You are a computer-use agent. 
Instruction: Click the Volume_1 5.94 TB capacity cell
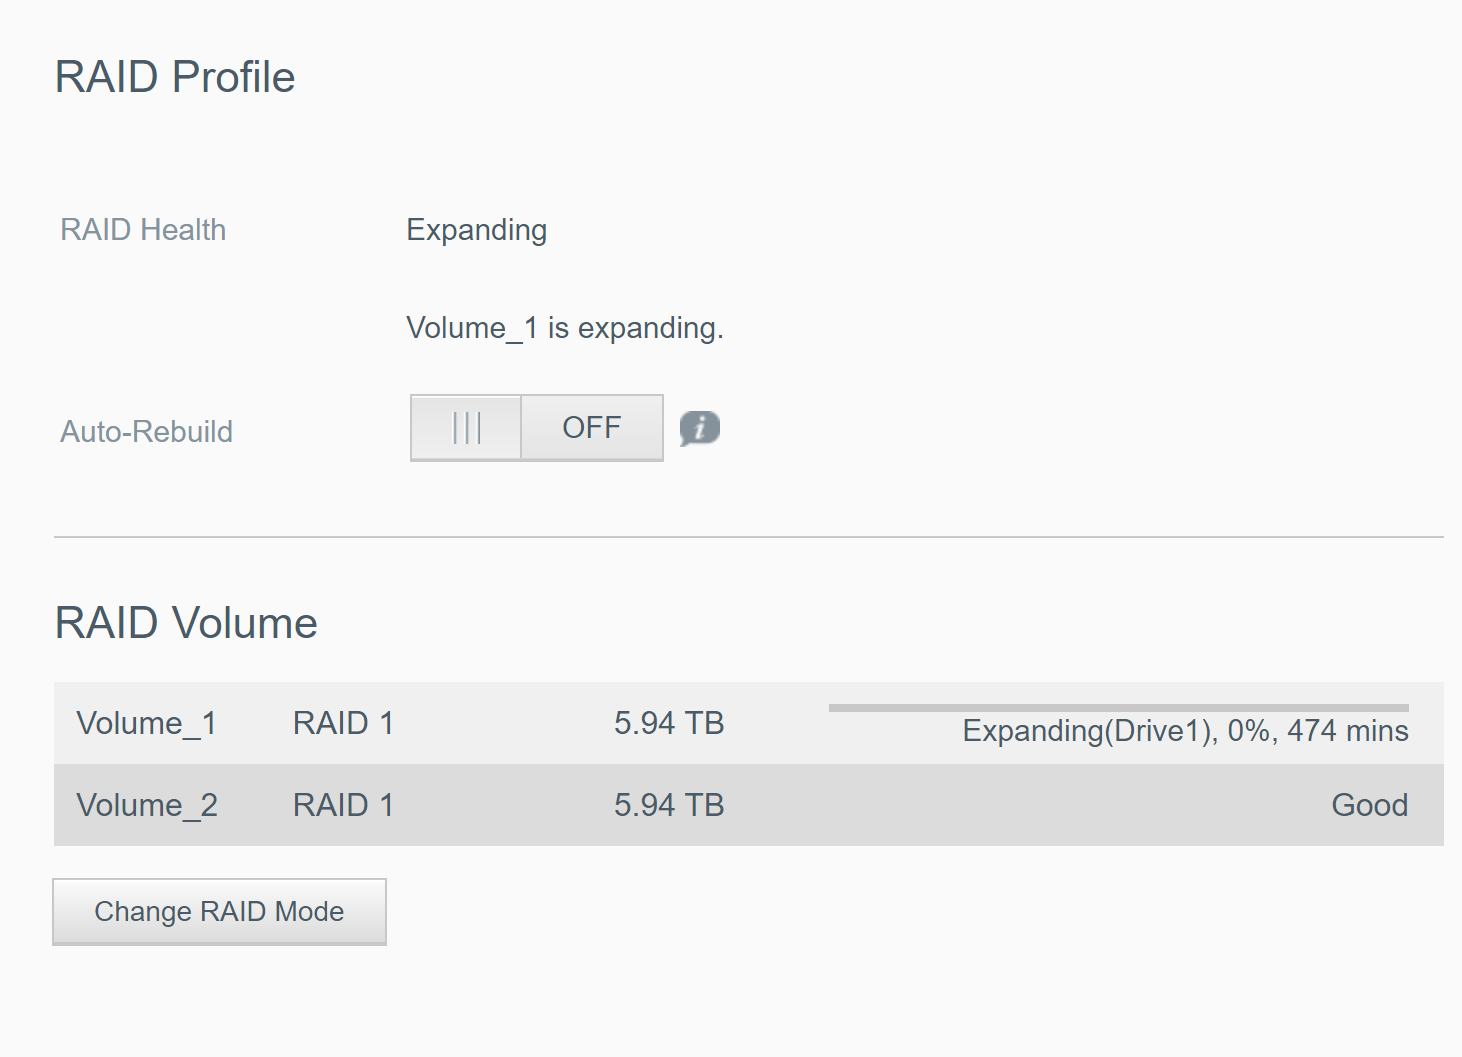click(x=669, y=723)
